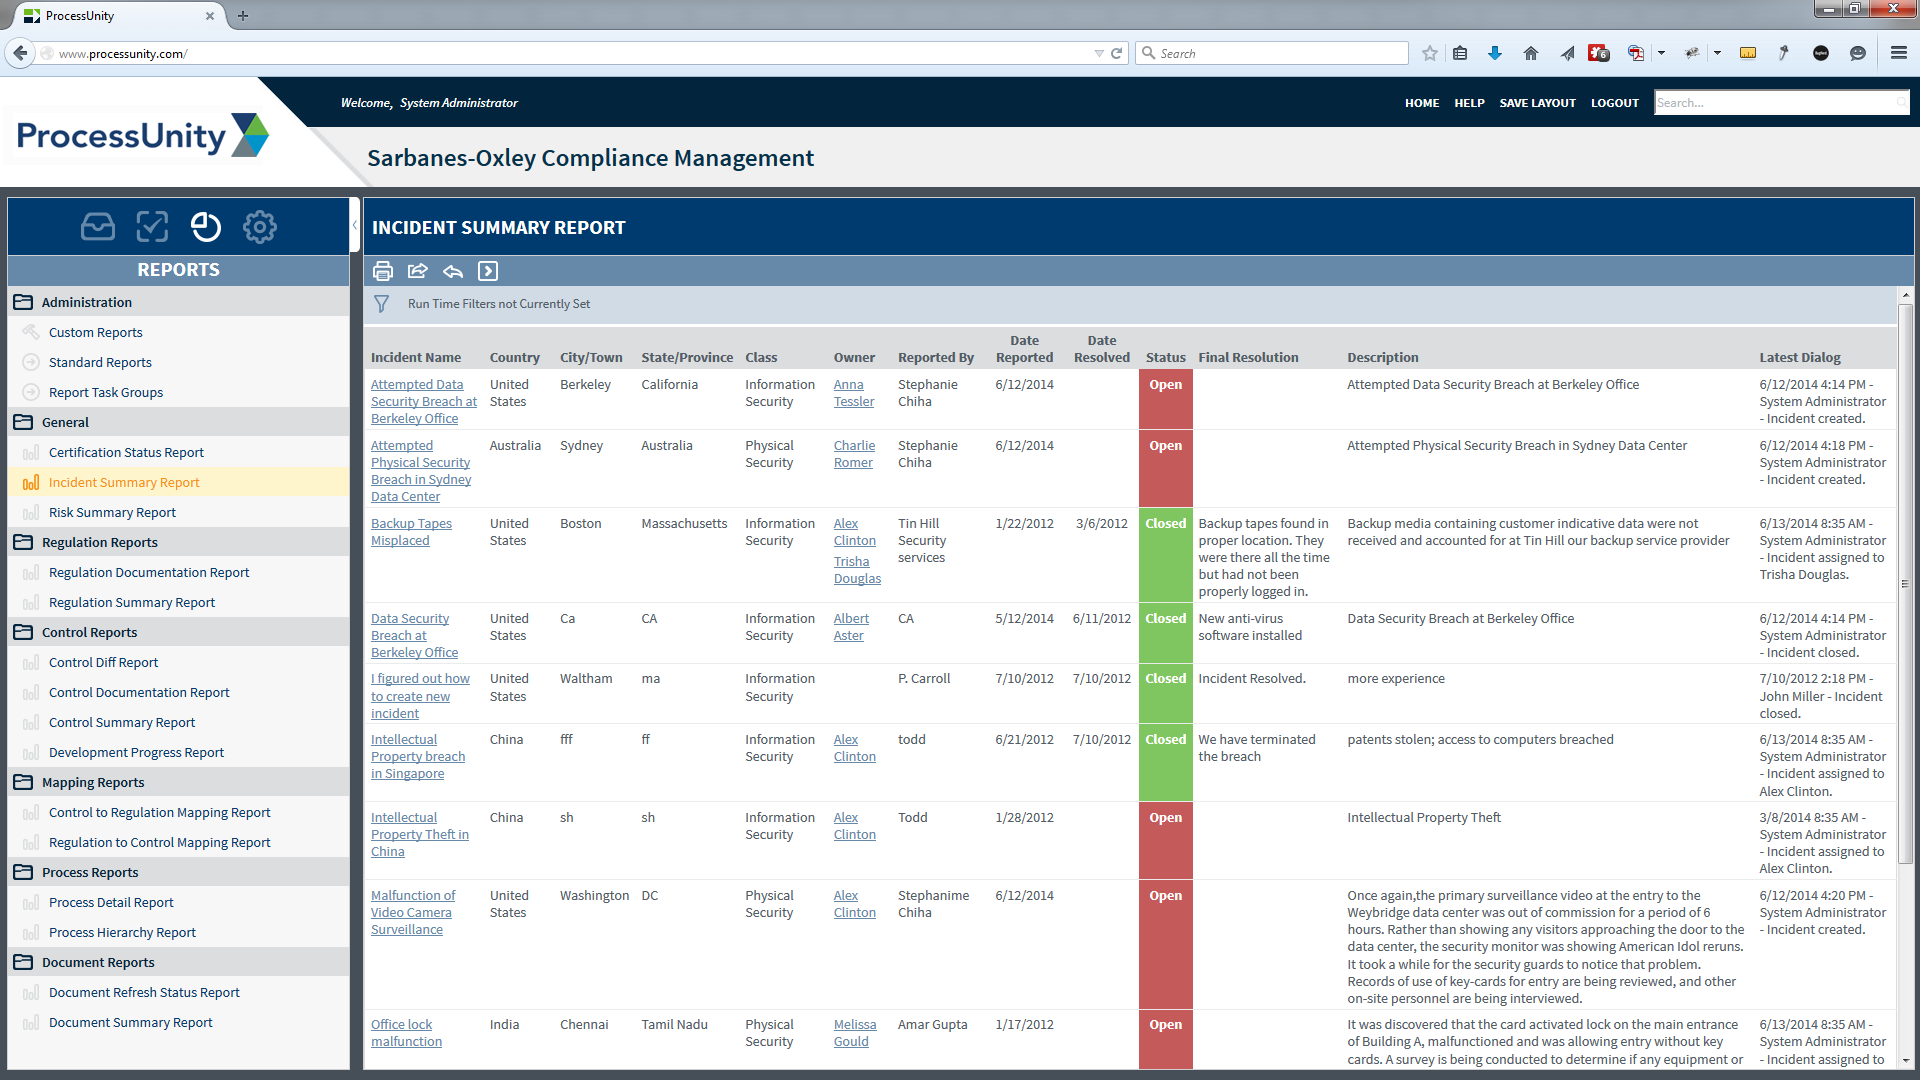Collapse the left sidebar panel
Image resolution: width=1920 pixels, height=1080 pixels.
click(x=356, y=224)
